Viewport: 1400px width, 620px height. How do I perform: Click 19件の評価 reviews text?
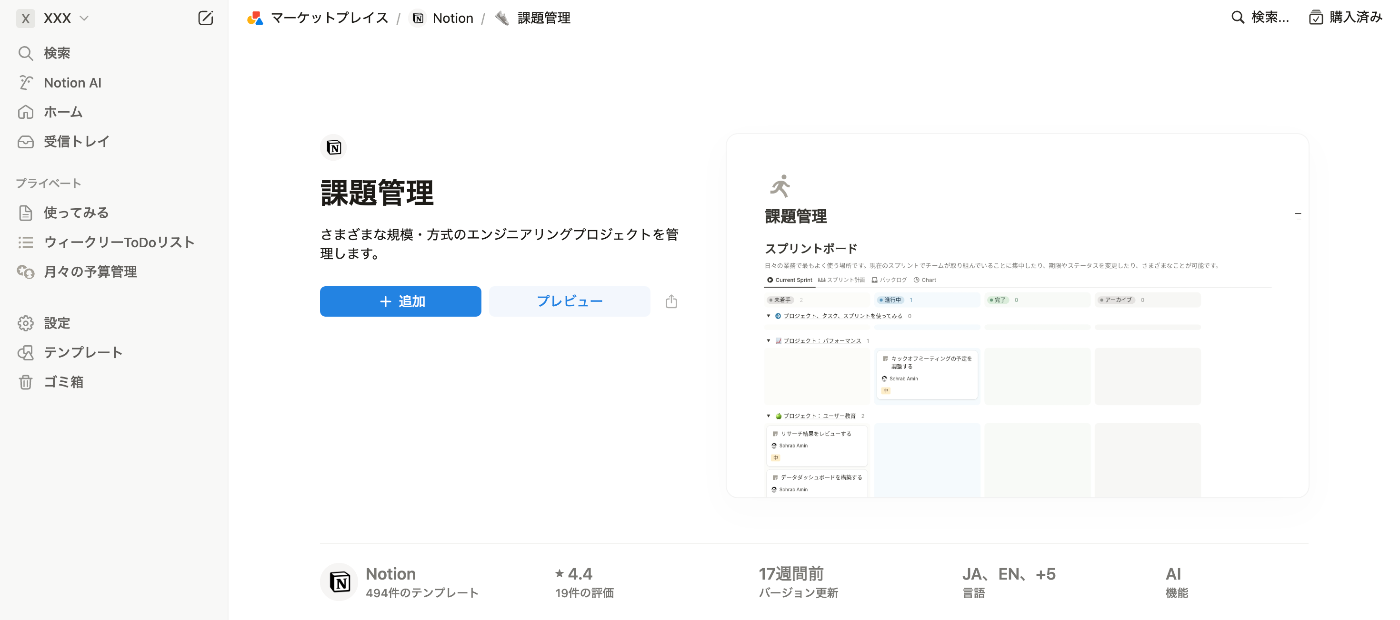tap(584, 593)
